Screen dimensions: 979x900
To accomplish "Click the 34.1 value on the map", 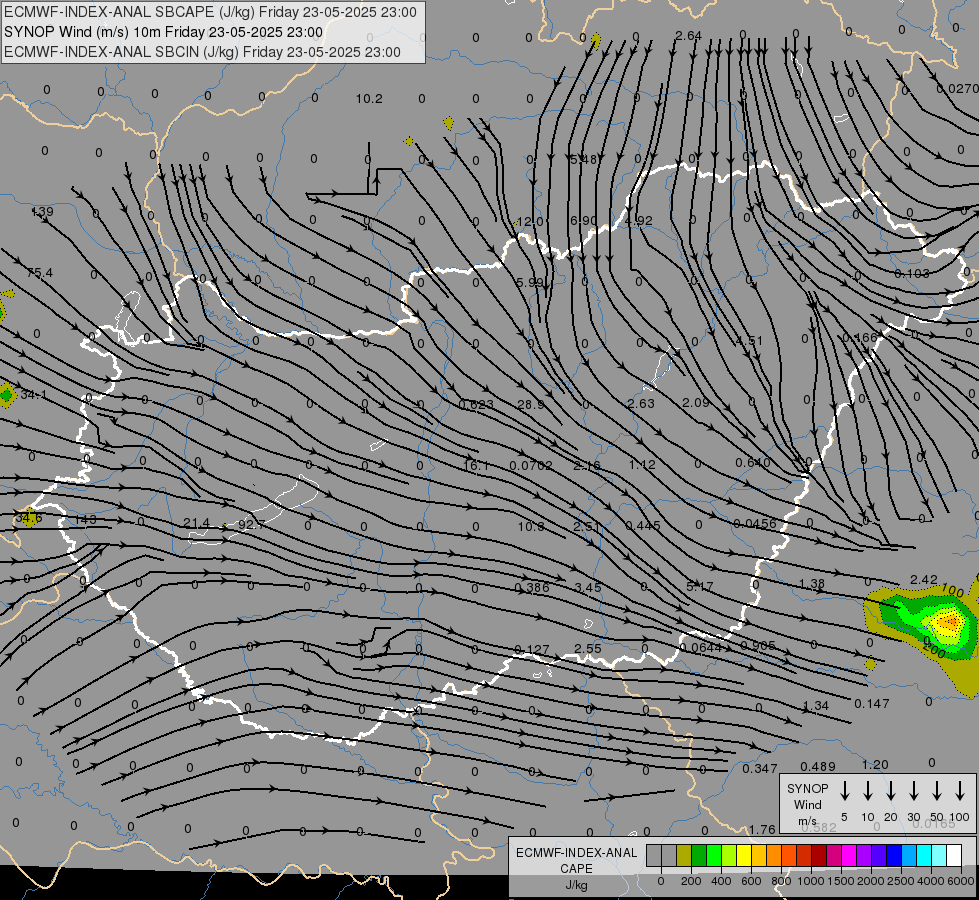I will pyautogui.click(x=33, y=395).
